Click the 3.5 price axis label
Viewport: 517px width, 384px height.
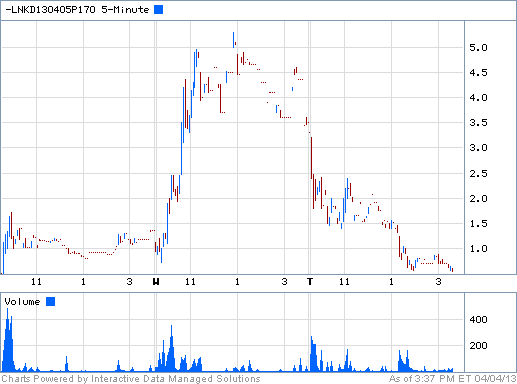(478, 123)
